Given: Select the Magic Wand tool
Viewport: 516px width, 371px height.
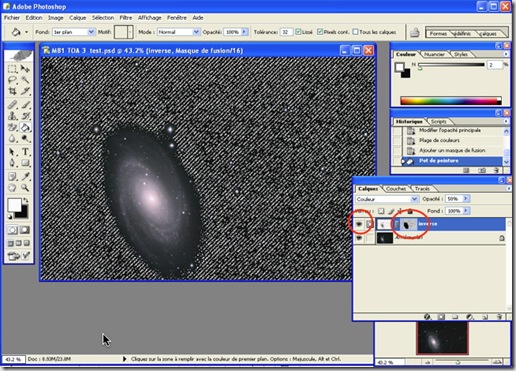Looking at the screenshot, I should pos(25,80).
